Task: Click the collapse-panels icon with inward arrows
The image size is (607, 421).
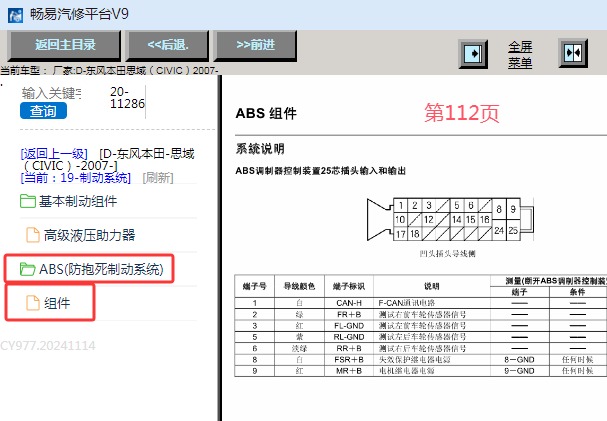Action: pos(573,53)
